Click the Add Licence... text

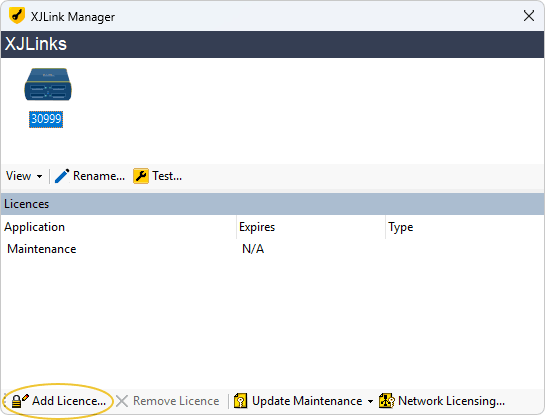tap(69, 401)
